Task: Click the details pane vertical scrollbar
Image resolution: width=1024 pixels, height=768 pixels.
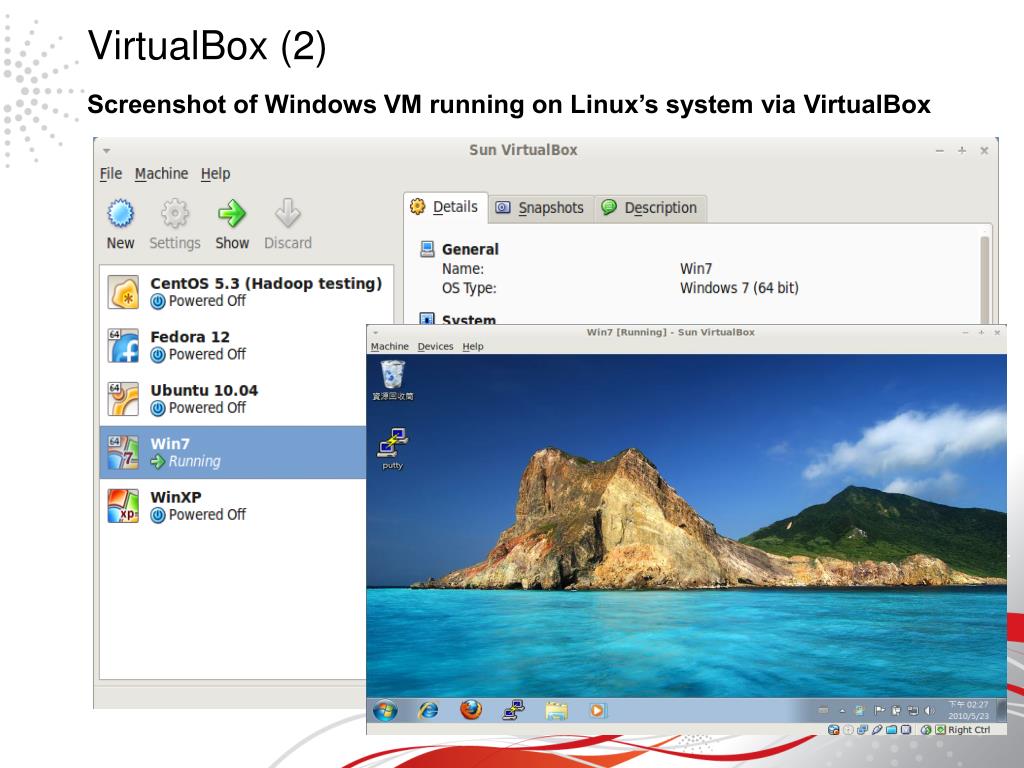Action: click(984, 278)
